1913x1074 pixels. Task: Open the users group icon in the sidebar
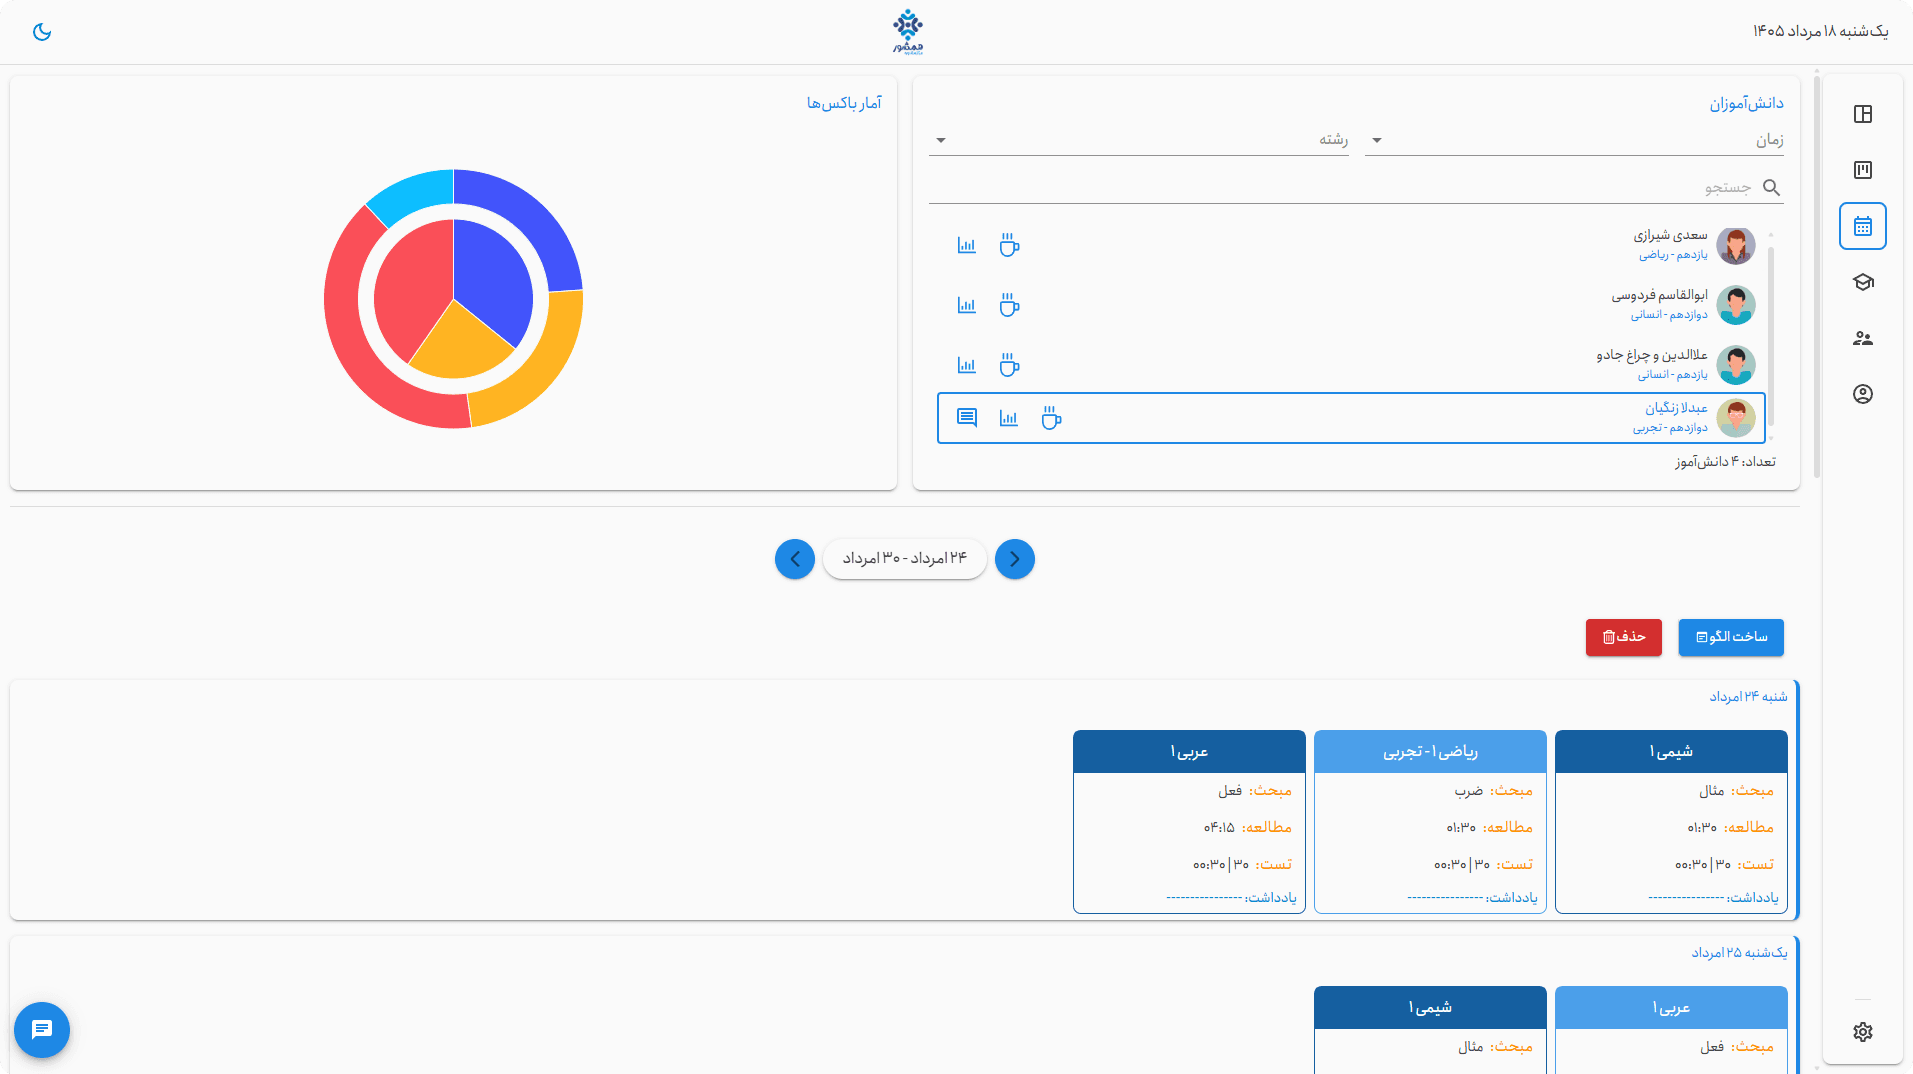click(1862, 338)
